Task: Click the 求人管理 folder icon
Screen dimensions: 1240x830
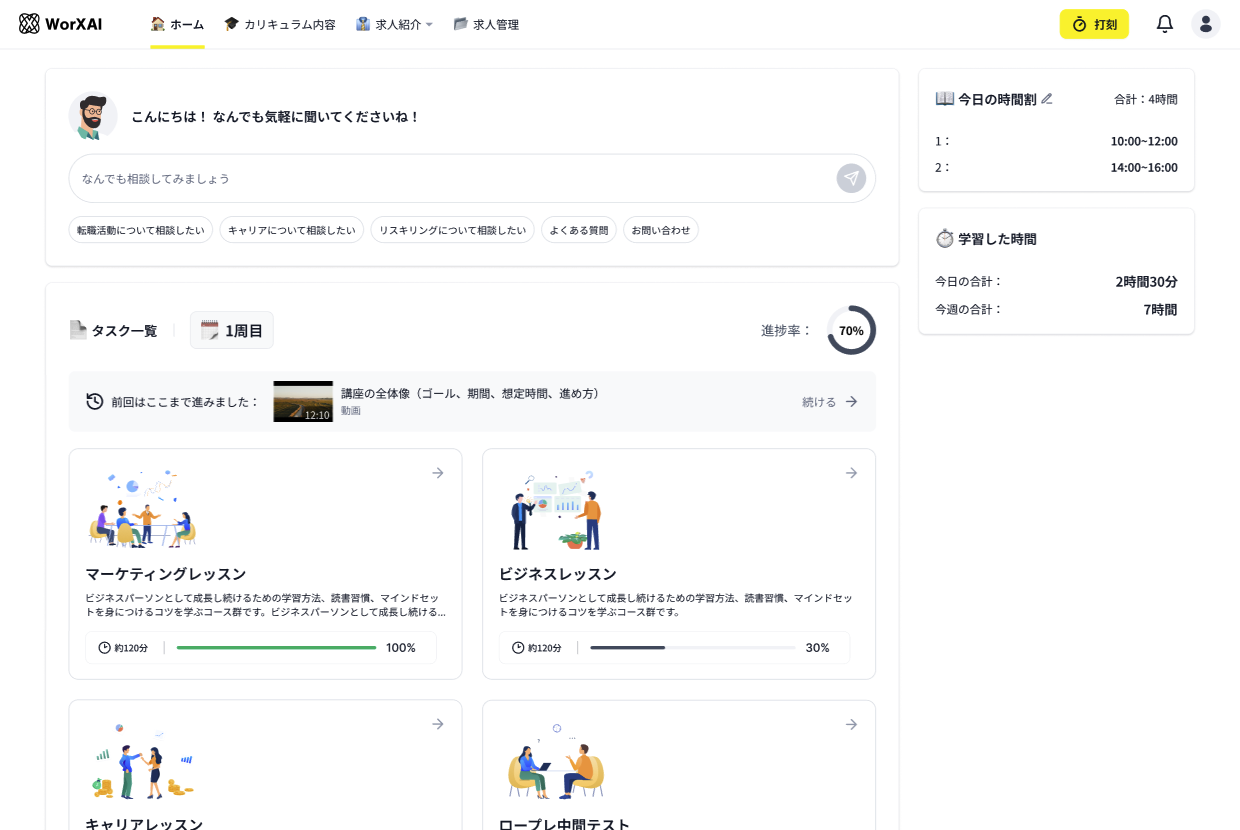Action: point(460,24)
